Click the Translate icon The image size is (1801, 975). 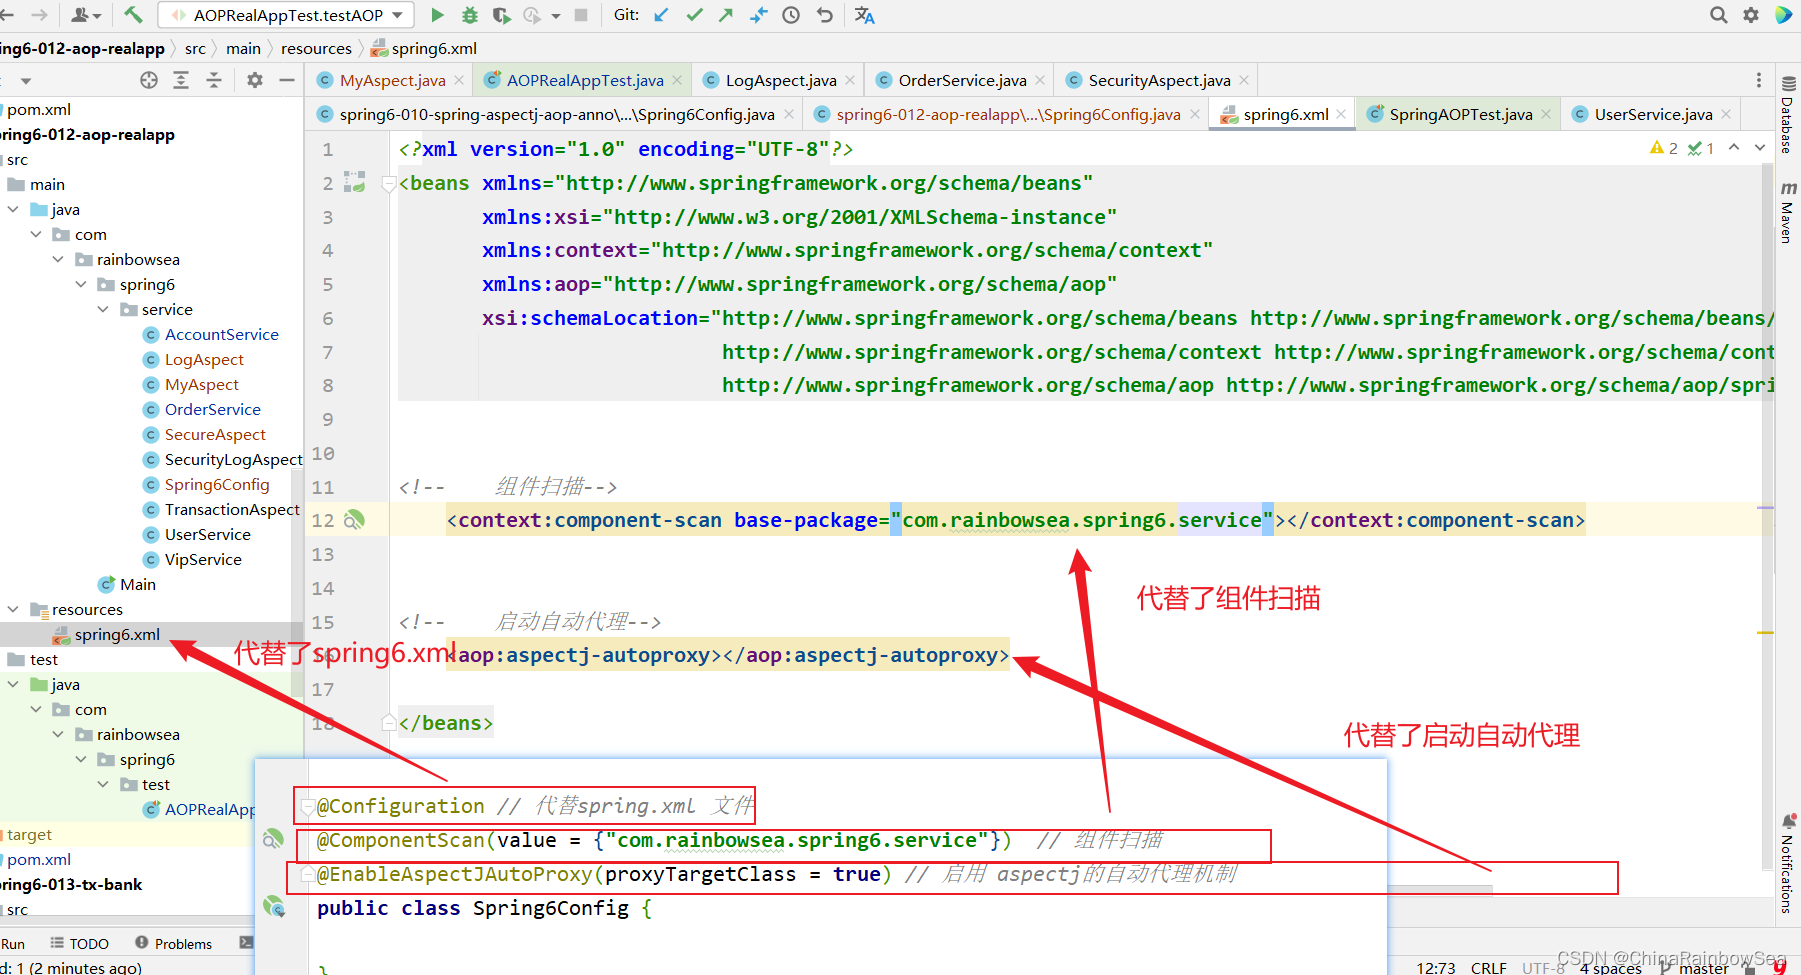pos(865,15)
